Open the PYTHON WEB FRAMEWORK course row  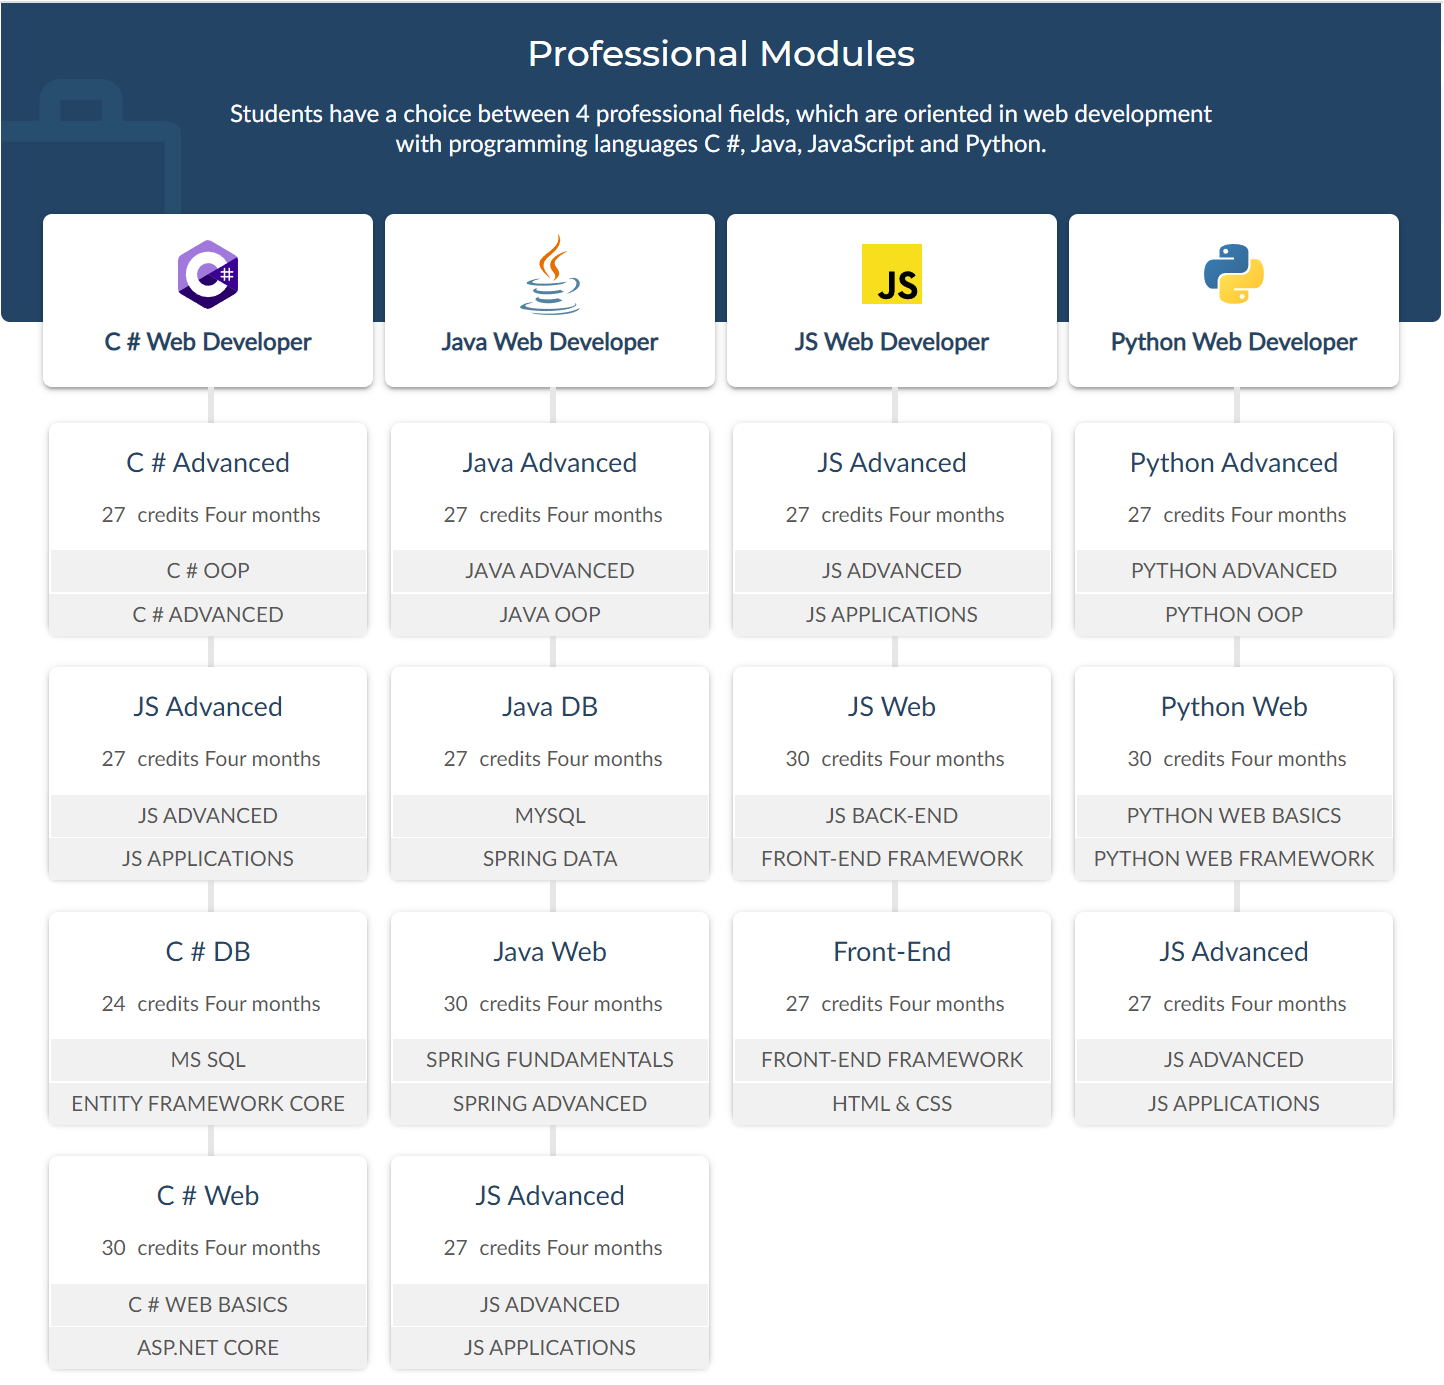point(1234,859)
